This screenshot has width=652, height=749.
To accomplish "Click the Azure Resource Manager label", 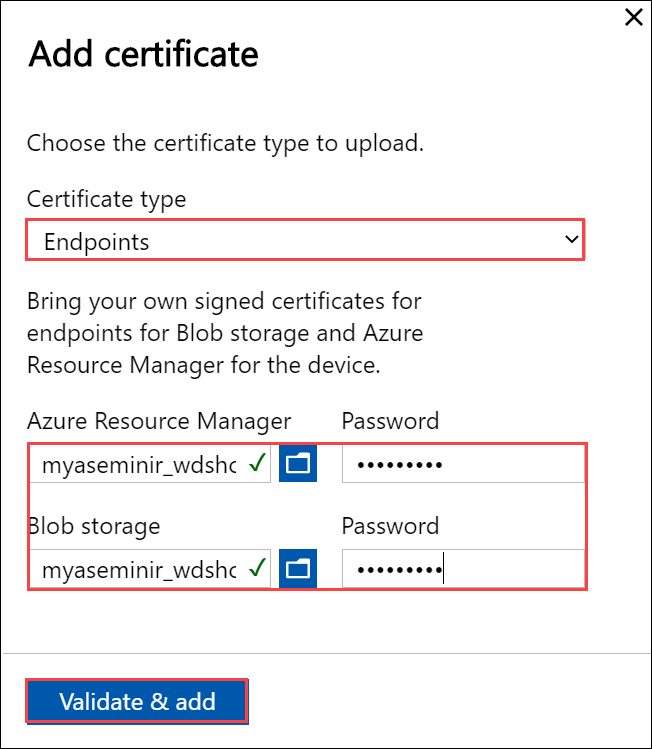I will coord(159,421).
